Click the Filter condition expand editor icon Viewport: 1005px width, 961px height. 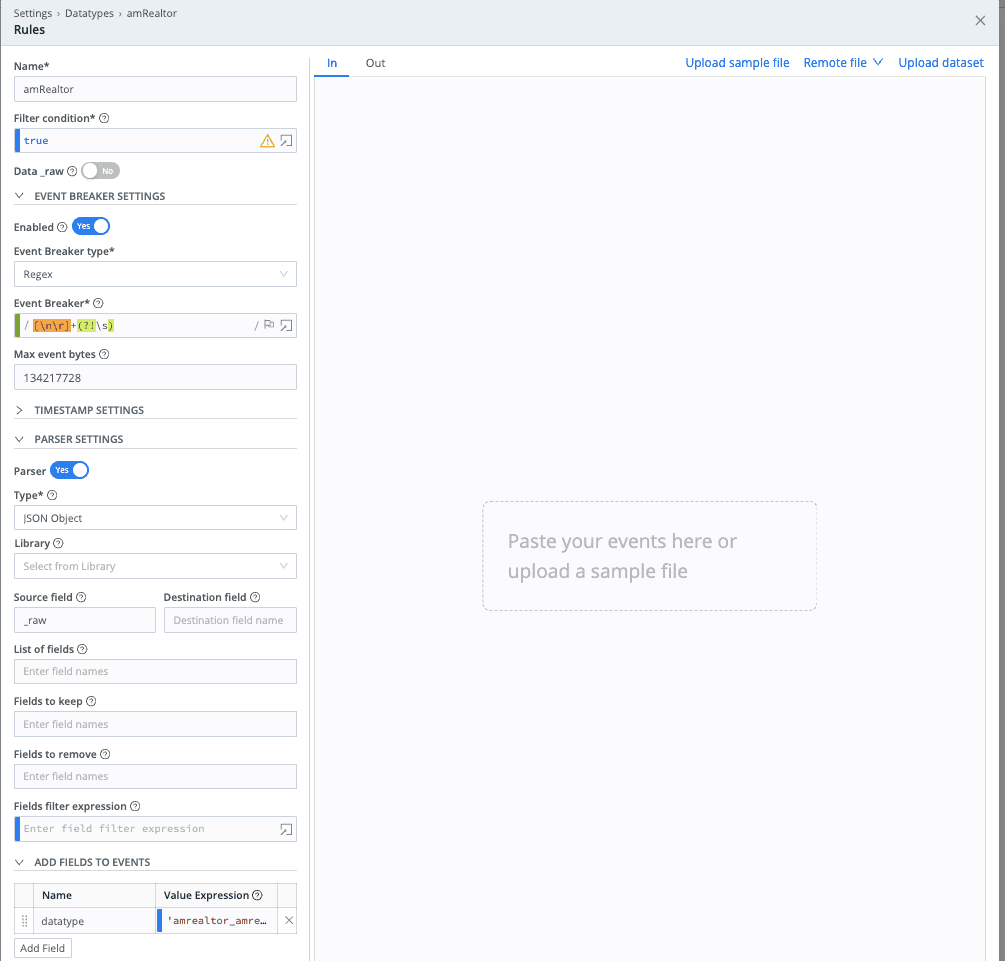coord(286,141)
